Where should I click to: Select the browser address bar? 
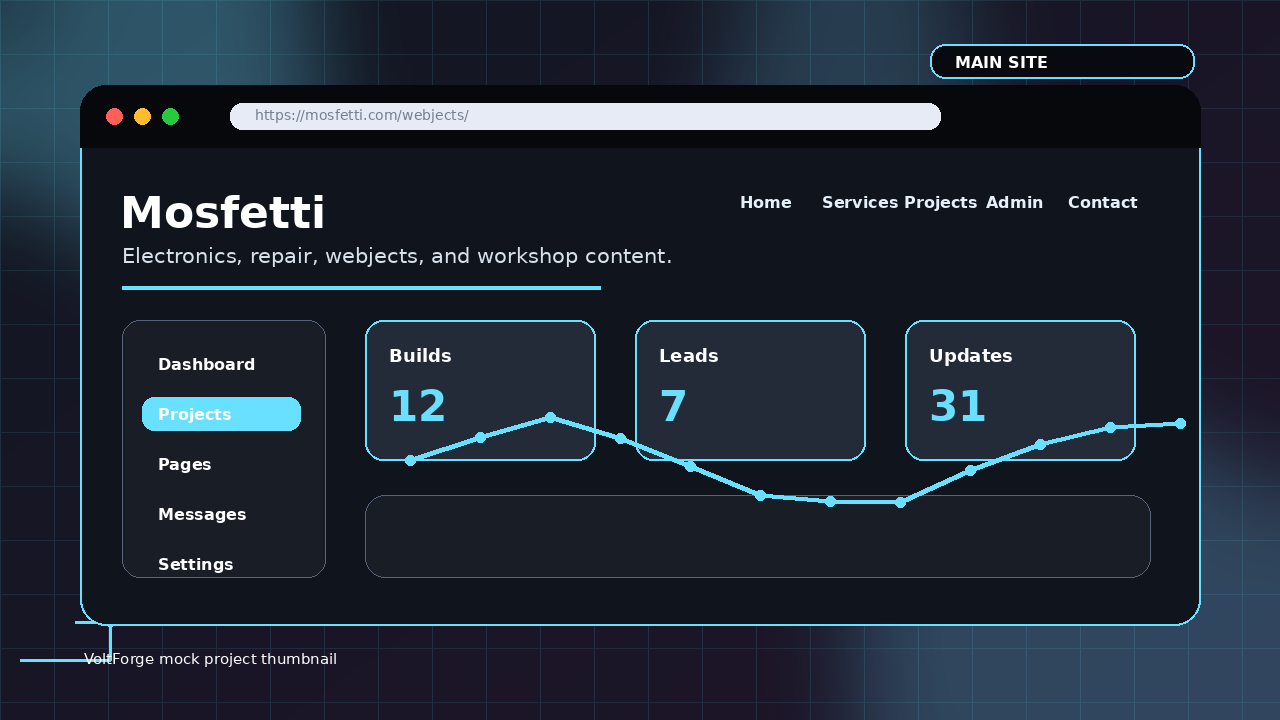coord(585,116)
